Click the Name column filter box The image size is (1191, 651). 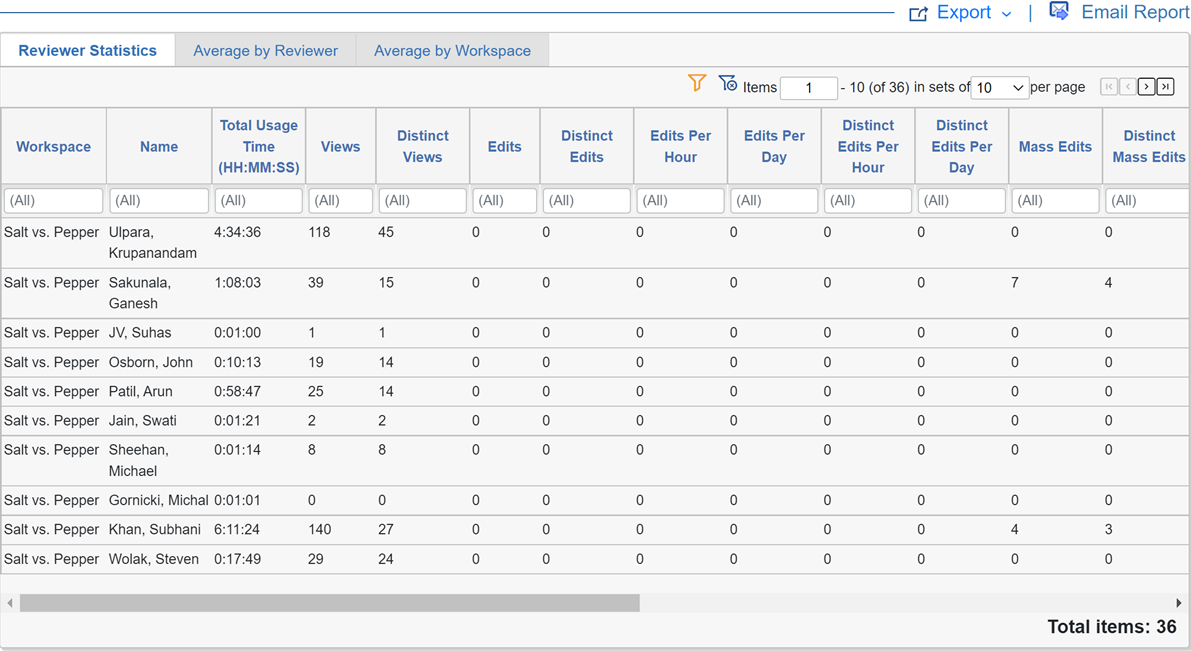[159, 201]
